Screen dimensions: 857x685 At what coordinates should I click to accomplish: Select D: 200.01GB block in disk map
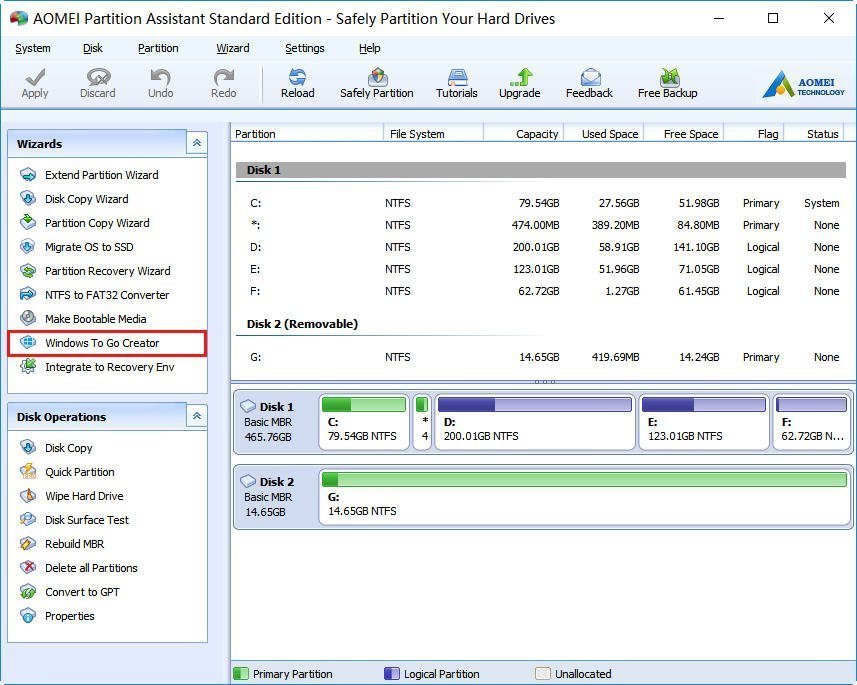pyautogui.click(x=535, y=422)
